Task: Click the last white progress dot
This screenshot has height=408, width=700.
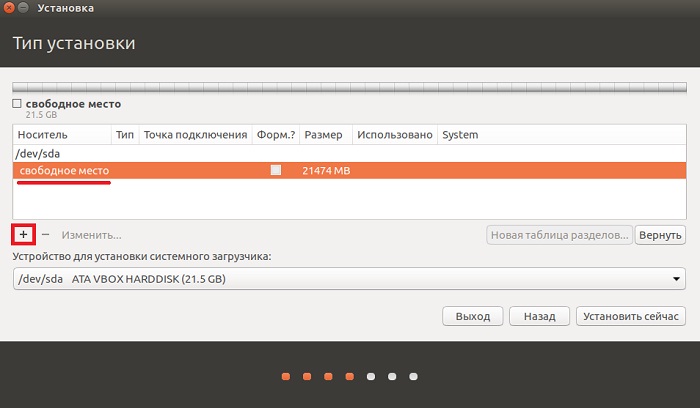Action: (413, 377)
